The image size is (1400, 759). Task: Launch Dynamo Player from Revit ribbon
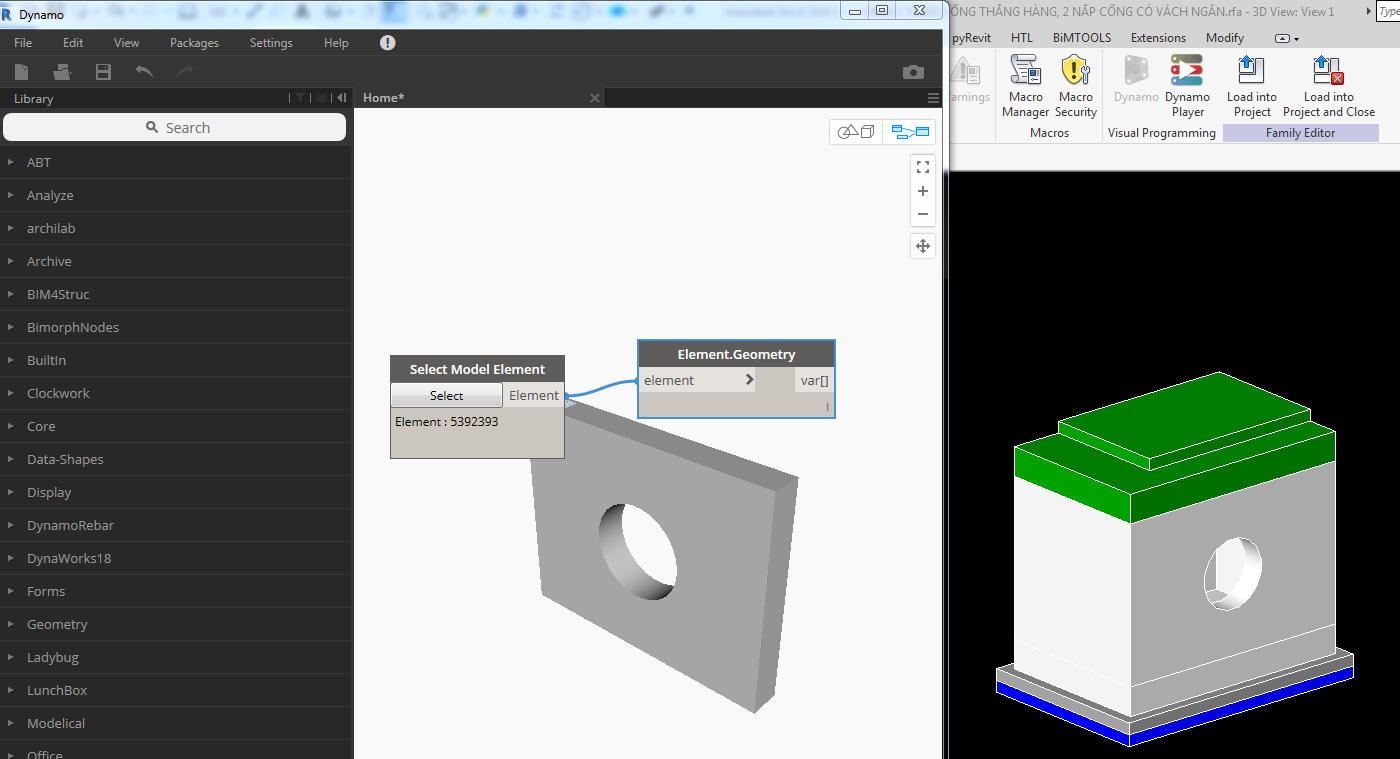[x=1187, y=85]
